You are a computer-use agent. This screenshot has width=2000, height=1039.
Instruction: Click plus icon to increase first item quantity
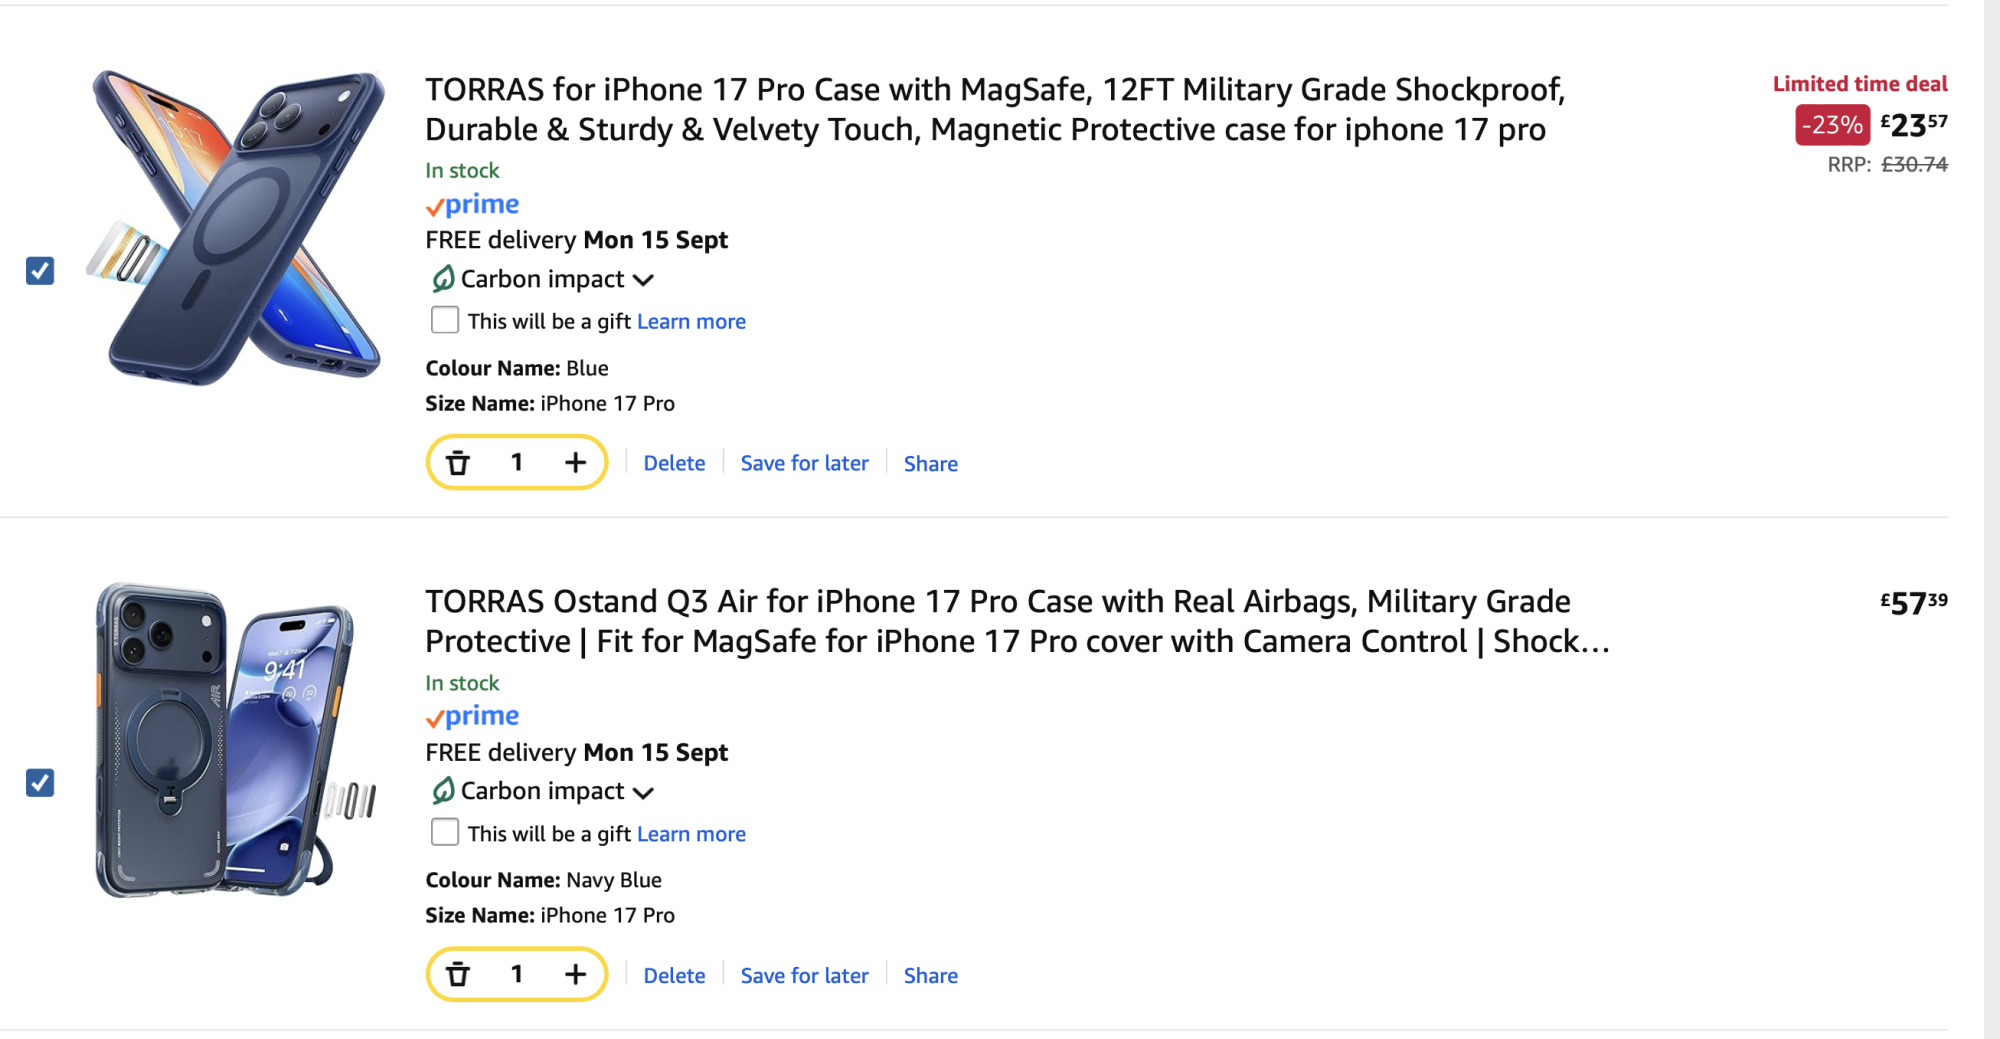[575, 463]
